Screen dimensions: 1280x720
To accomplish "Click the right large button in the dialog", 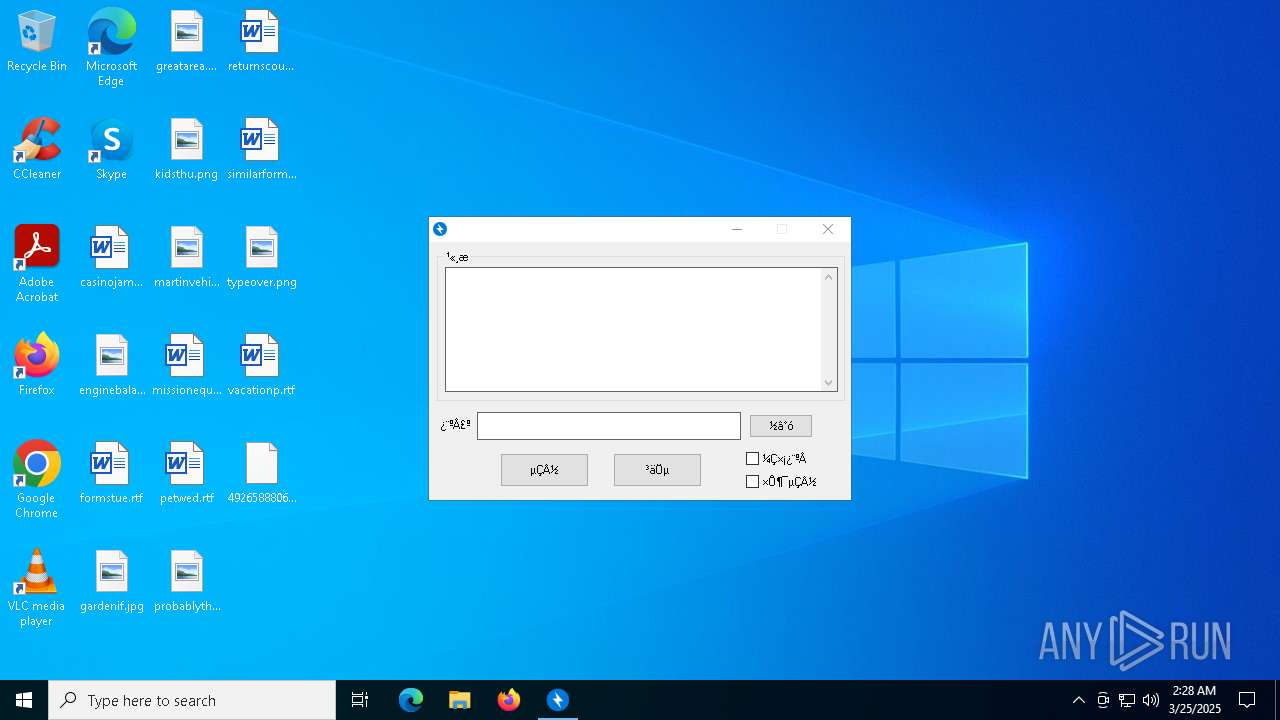I will pos(657,470).
